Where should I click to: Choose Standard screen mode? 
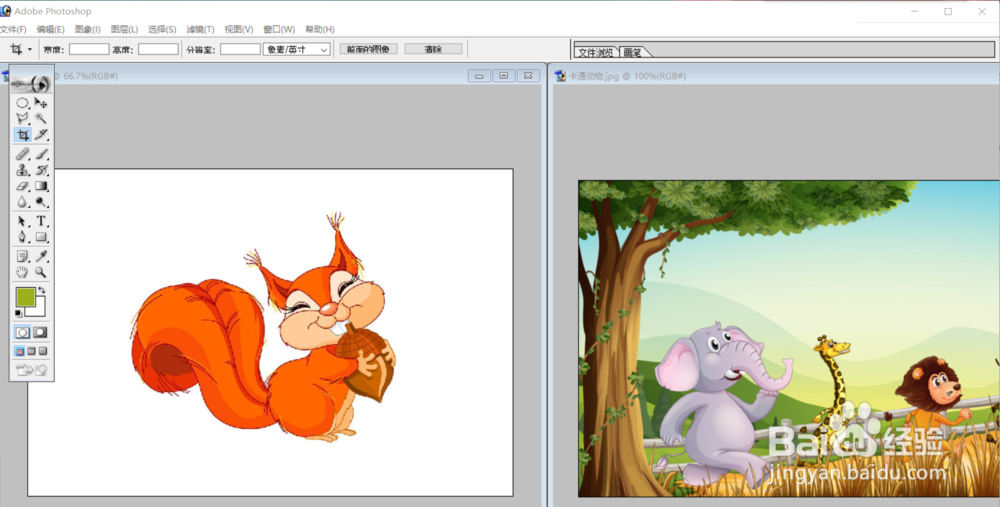point(20,351)
